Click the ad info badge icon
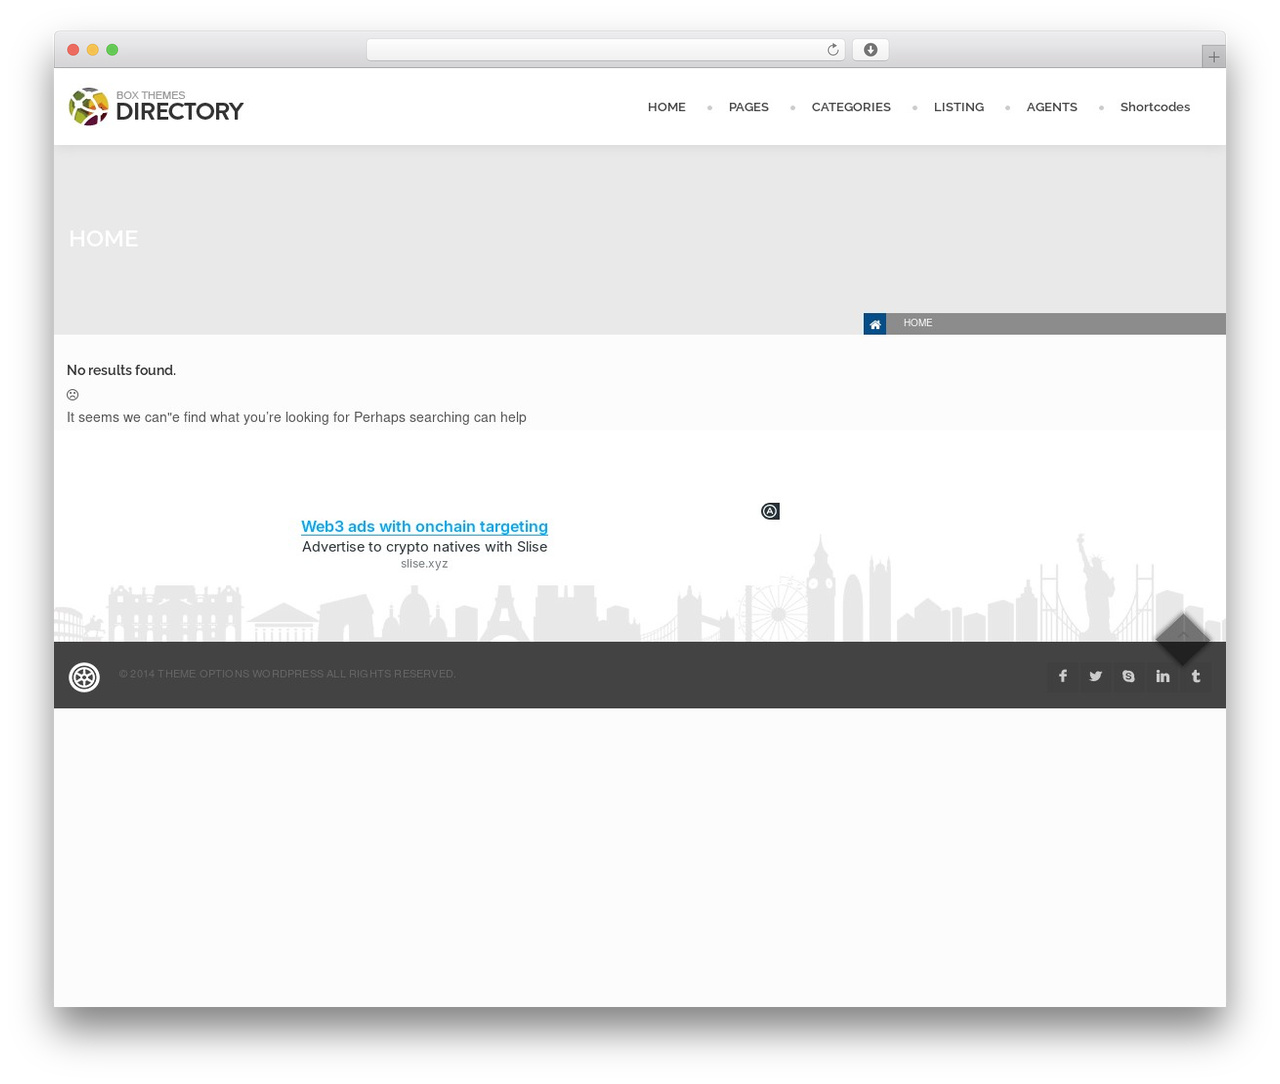The image size is (1280, 1084). coord(770,511)
